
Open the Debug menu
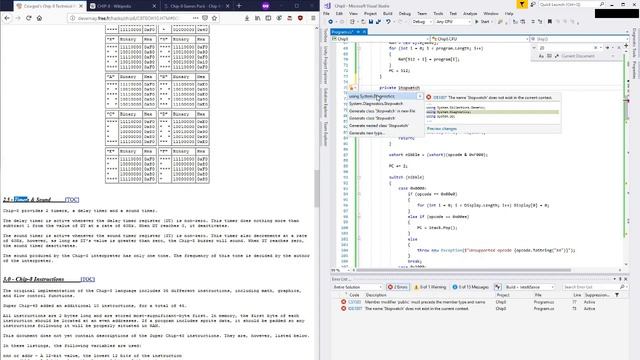tap(404, 13)
